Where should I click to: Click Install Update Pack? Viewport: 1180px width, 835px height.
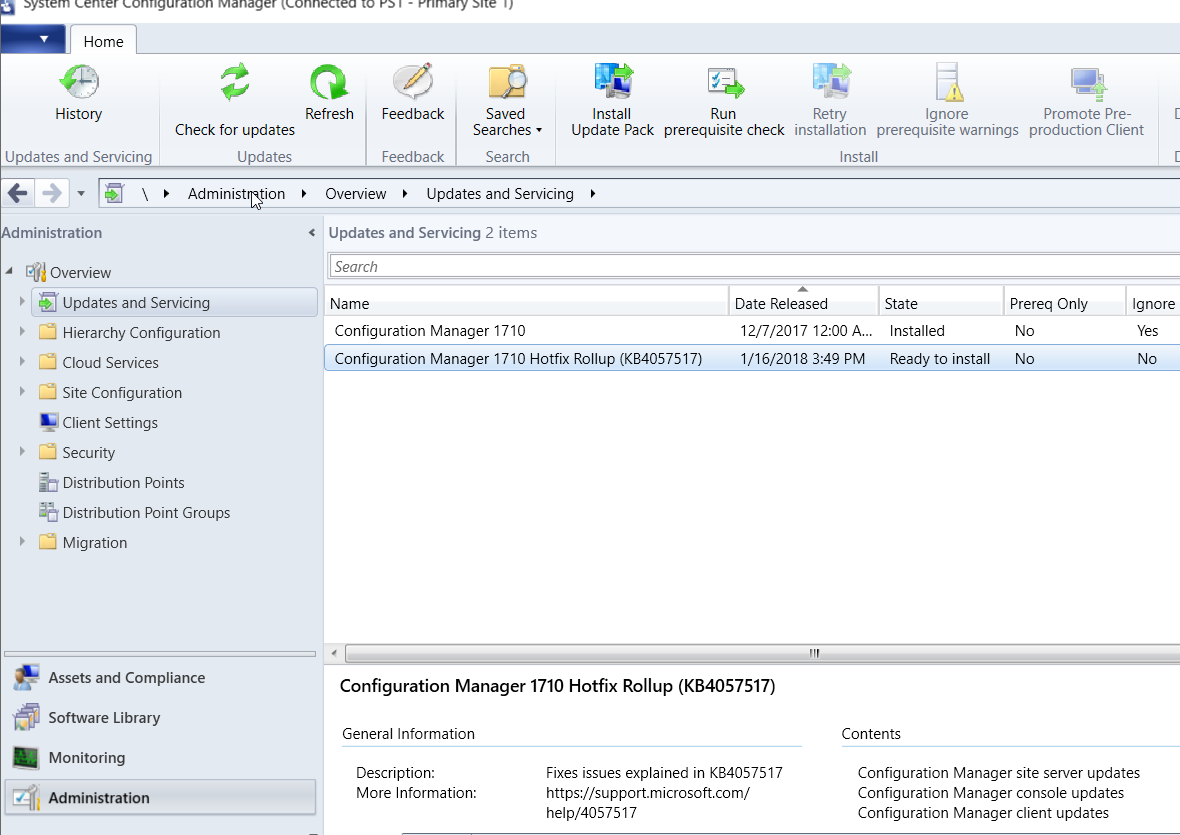click(613, 100)
